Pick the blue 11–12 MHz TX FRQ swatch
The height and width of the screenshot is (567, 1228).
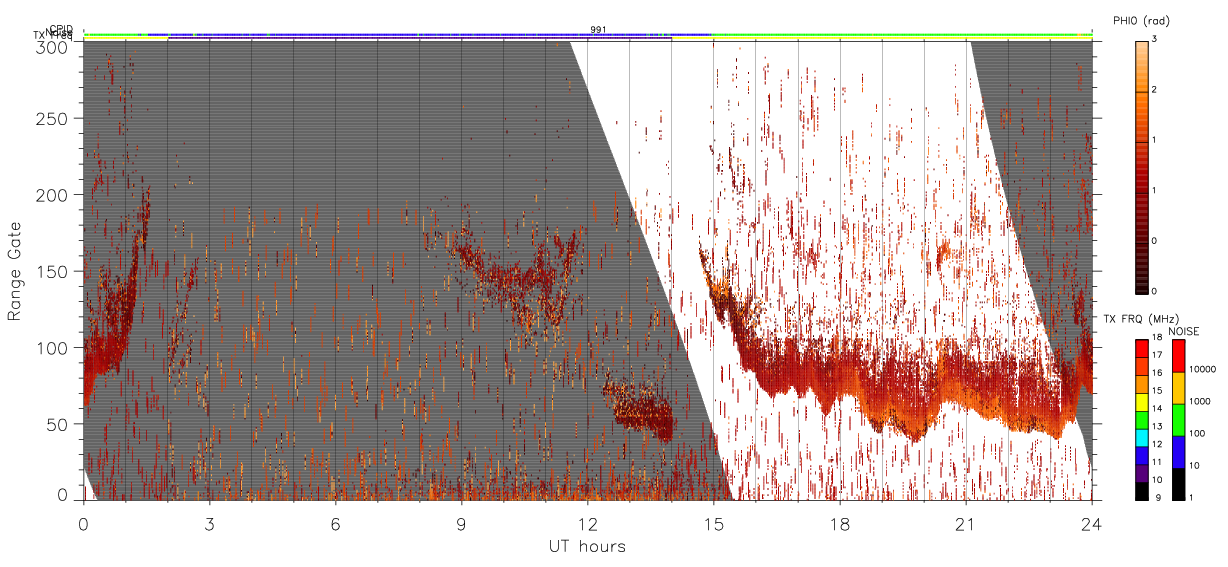click(x=1142, y=456)
